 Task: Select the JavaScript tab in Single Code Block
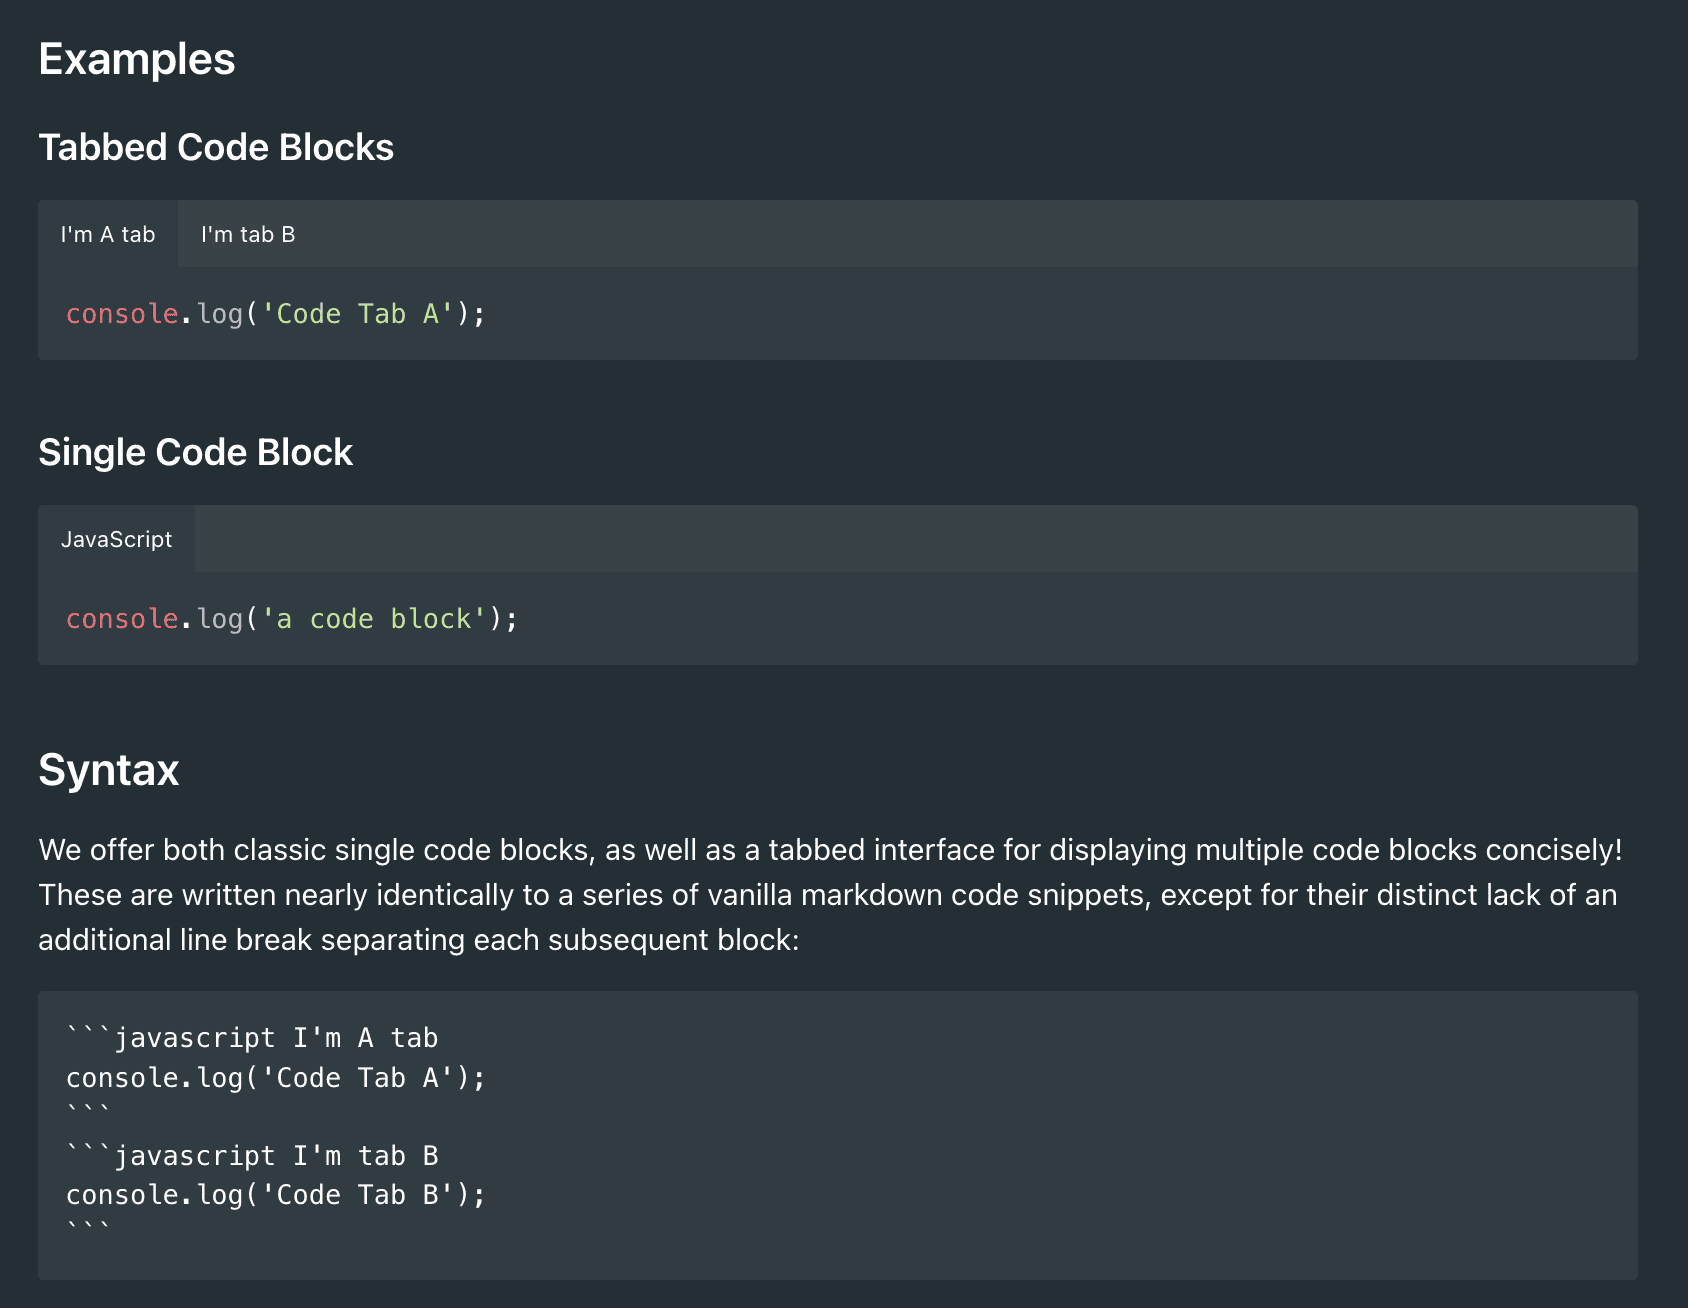(x=117, y=539)
